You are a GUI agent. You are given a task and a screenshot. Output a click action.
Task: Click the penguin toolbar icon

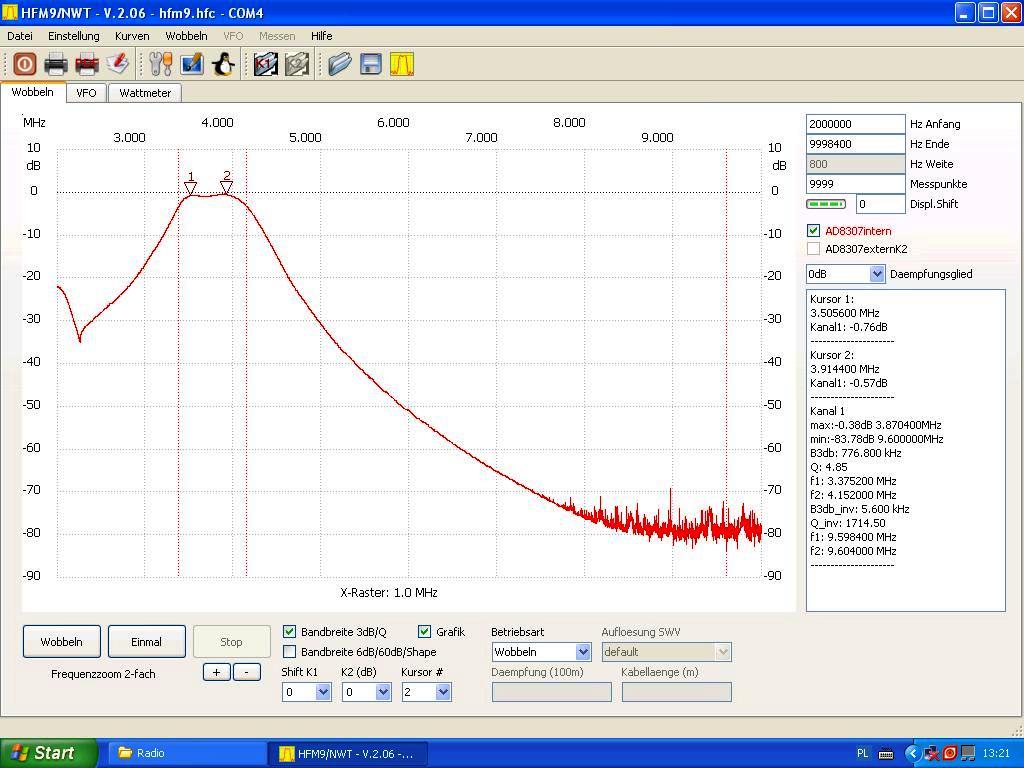pos(223,65)
